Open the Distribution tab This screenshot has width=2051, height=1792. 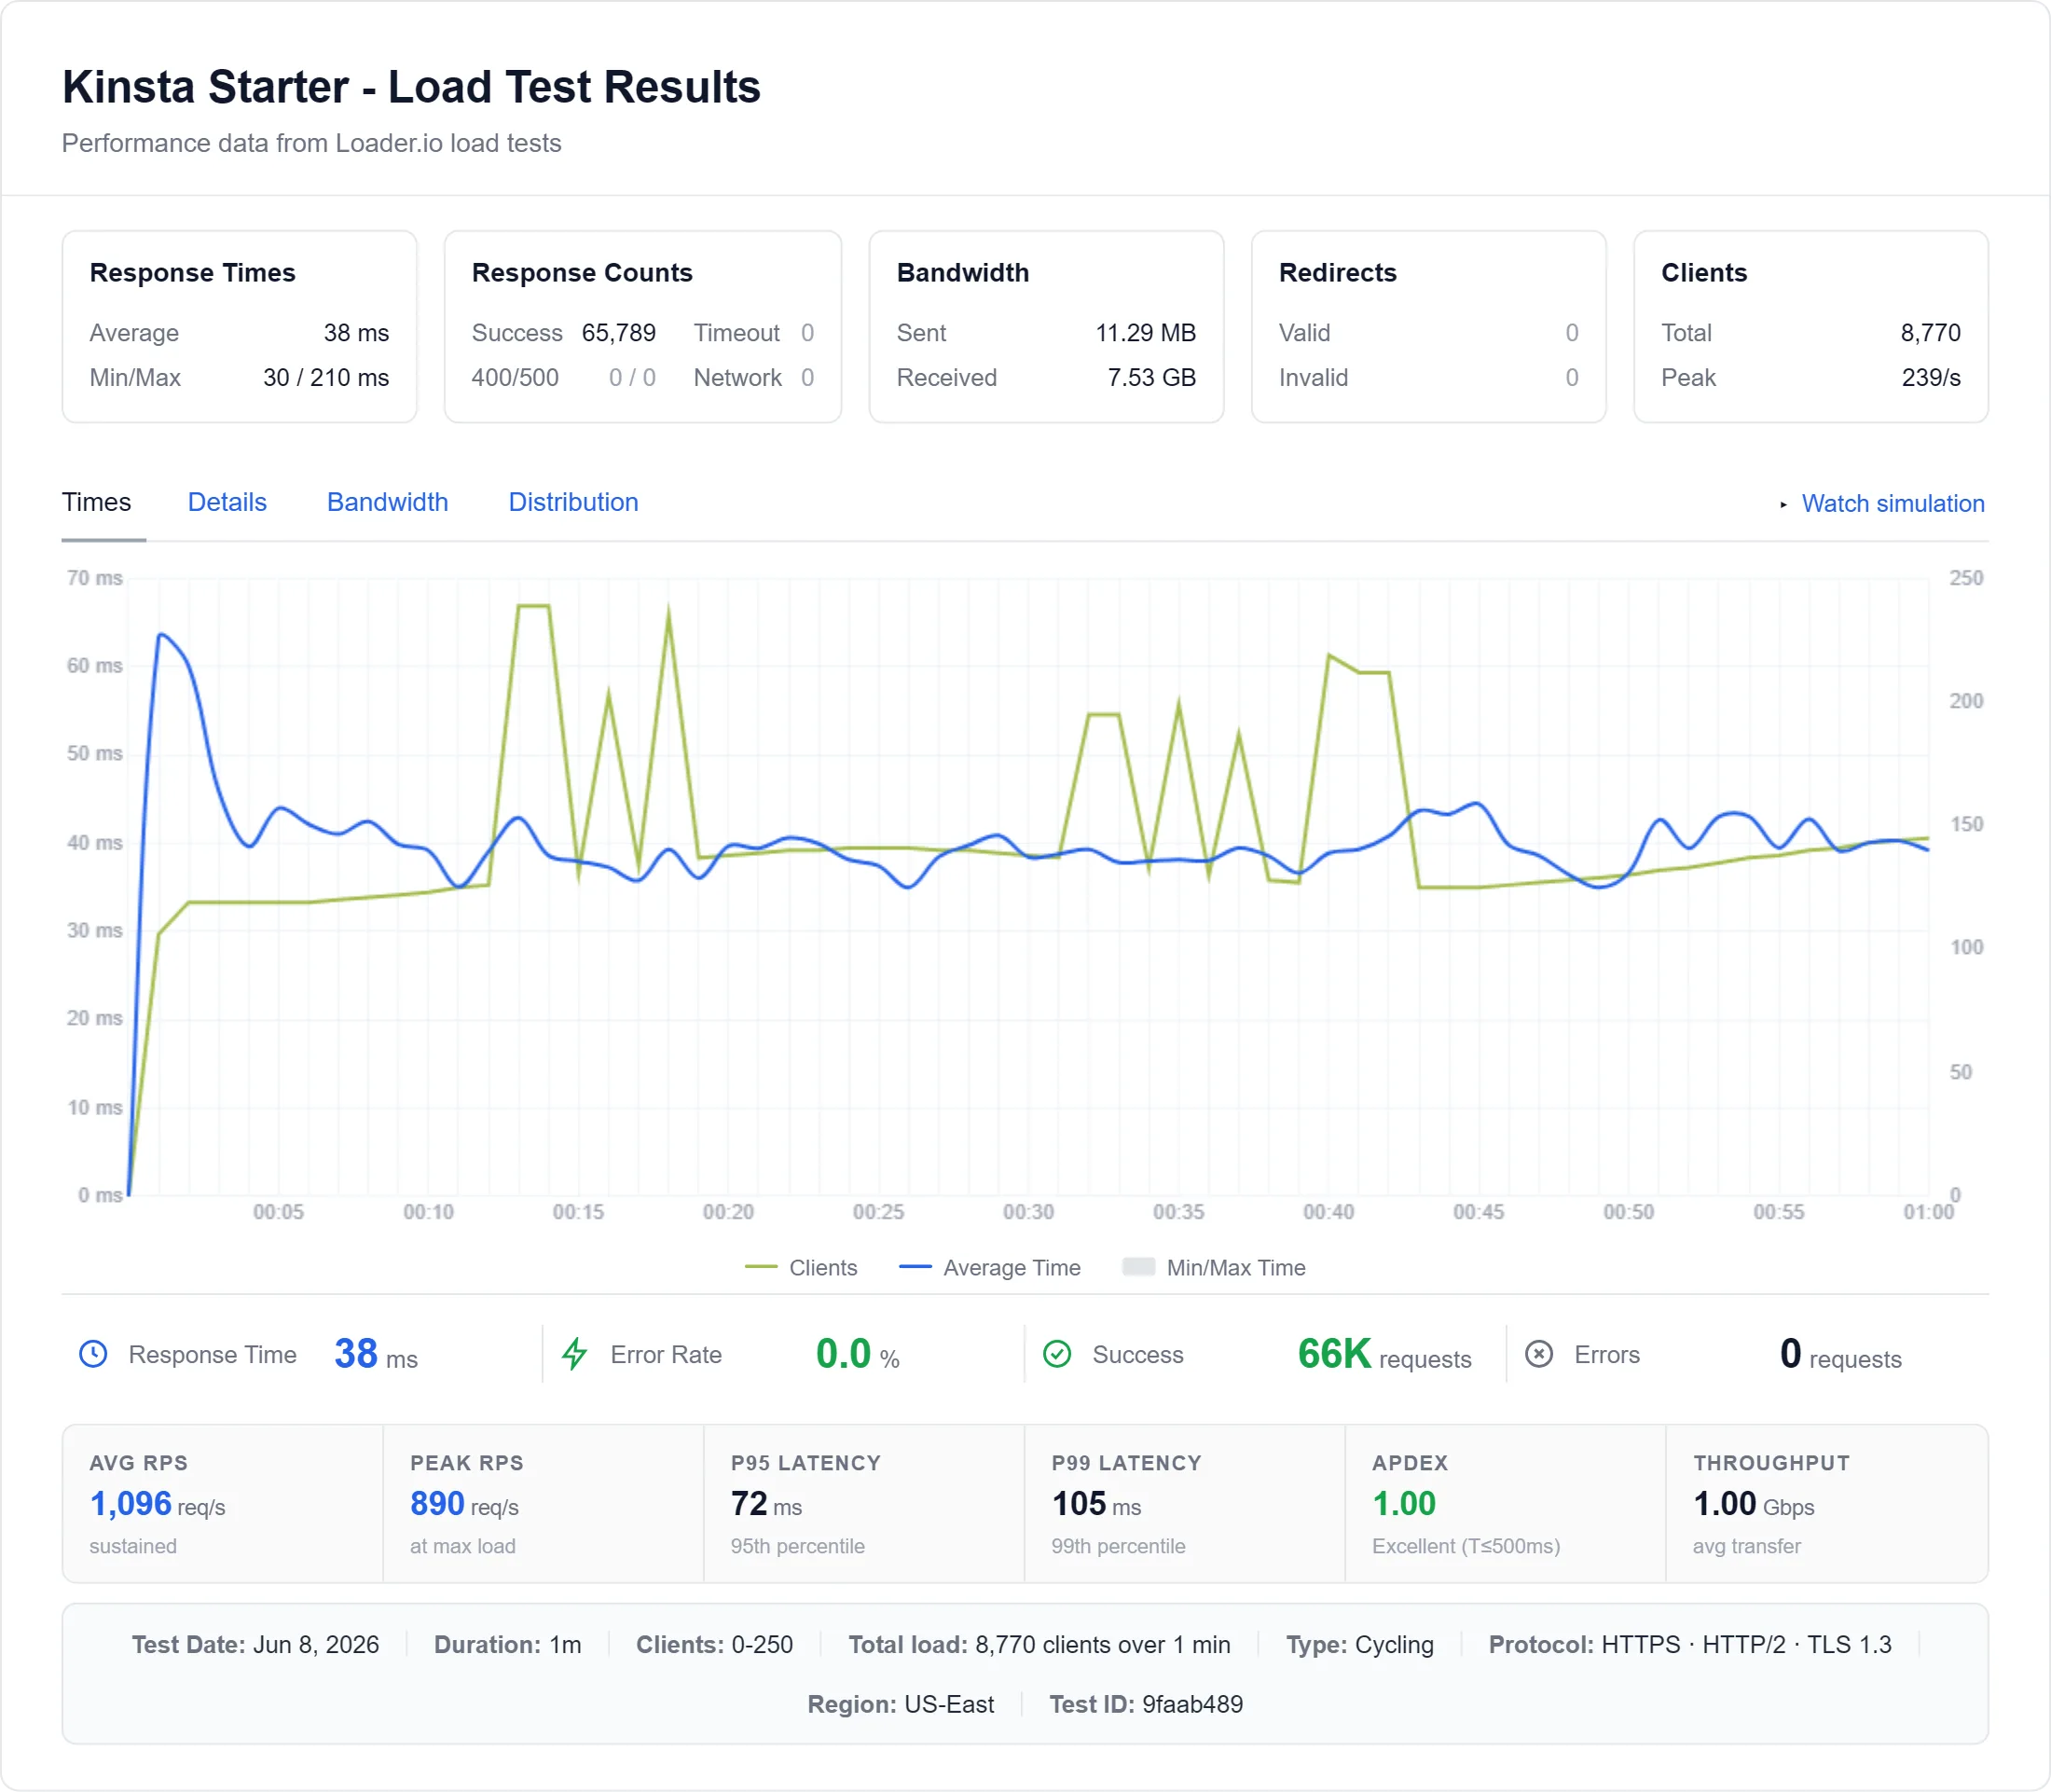click(573, 502)
